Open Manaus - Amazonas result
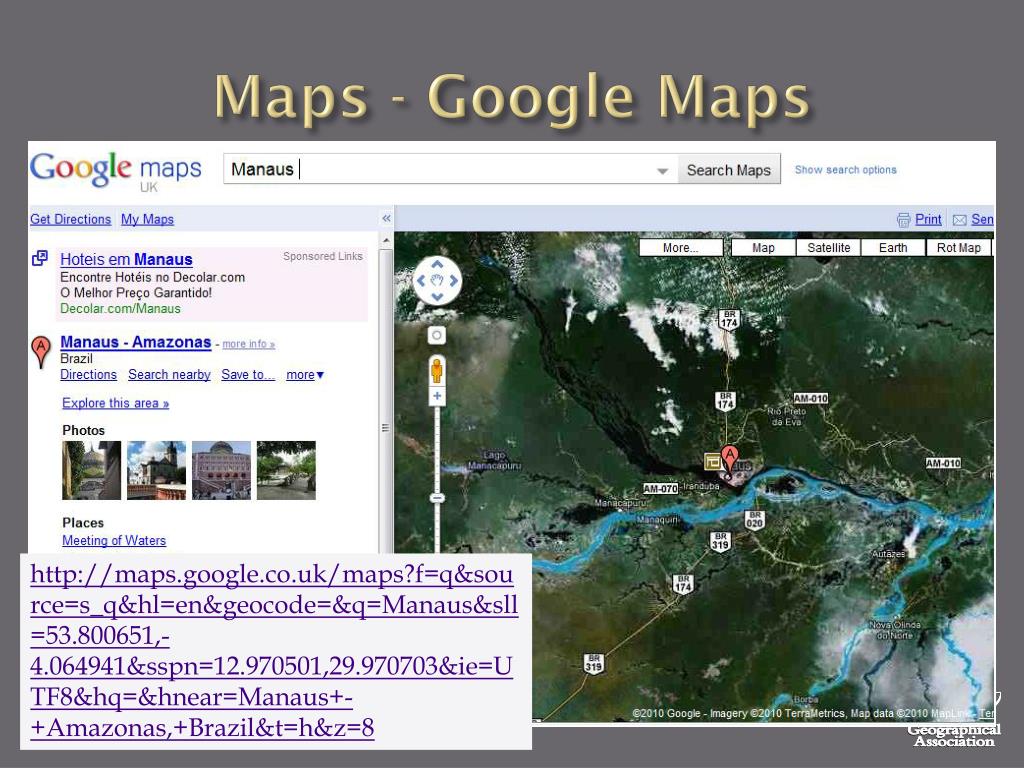The height and width of the screenshot is (768, 1024). click(136, 342)
